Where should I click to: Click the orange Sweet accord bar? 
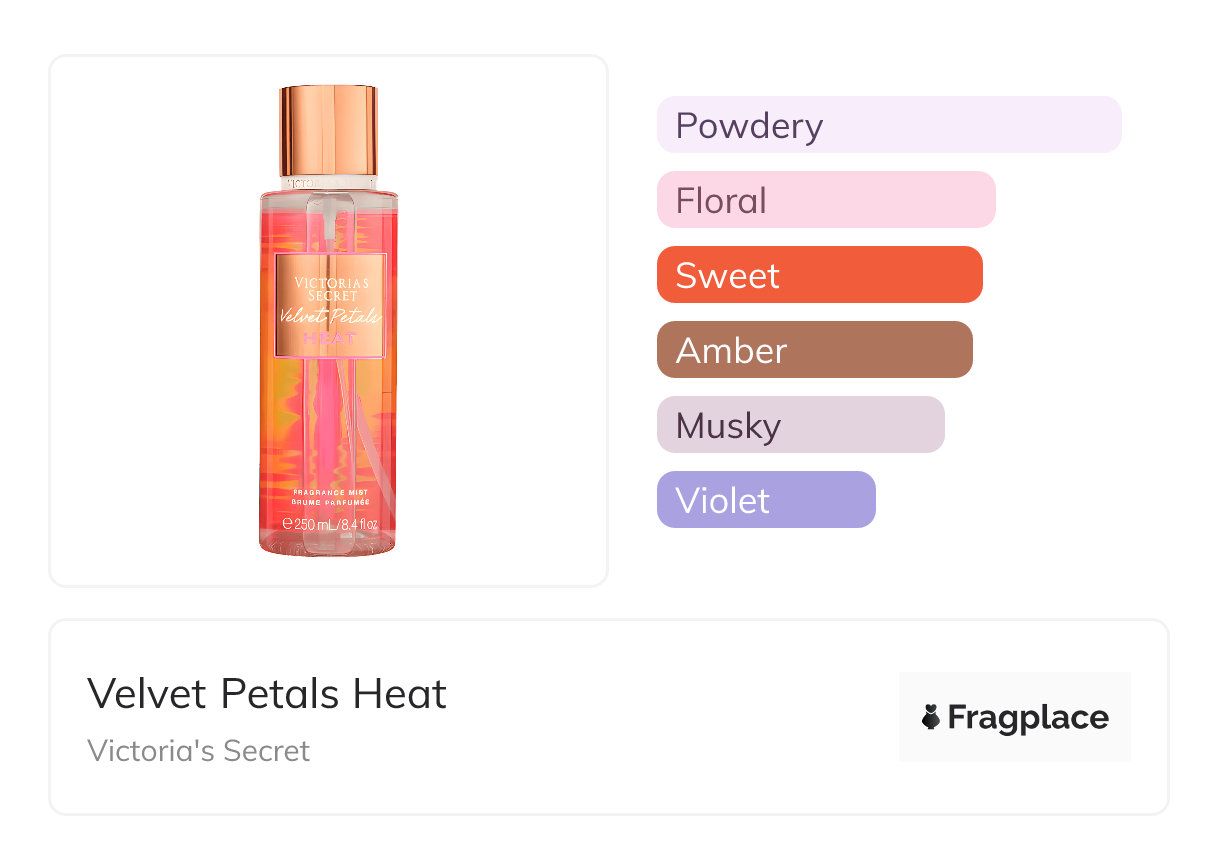pos(819,275)
